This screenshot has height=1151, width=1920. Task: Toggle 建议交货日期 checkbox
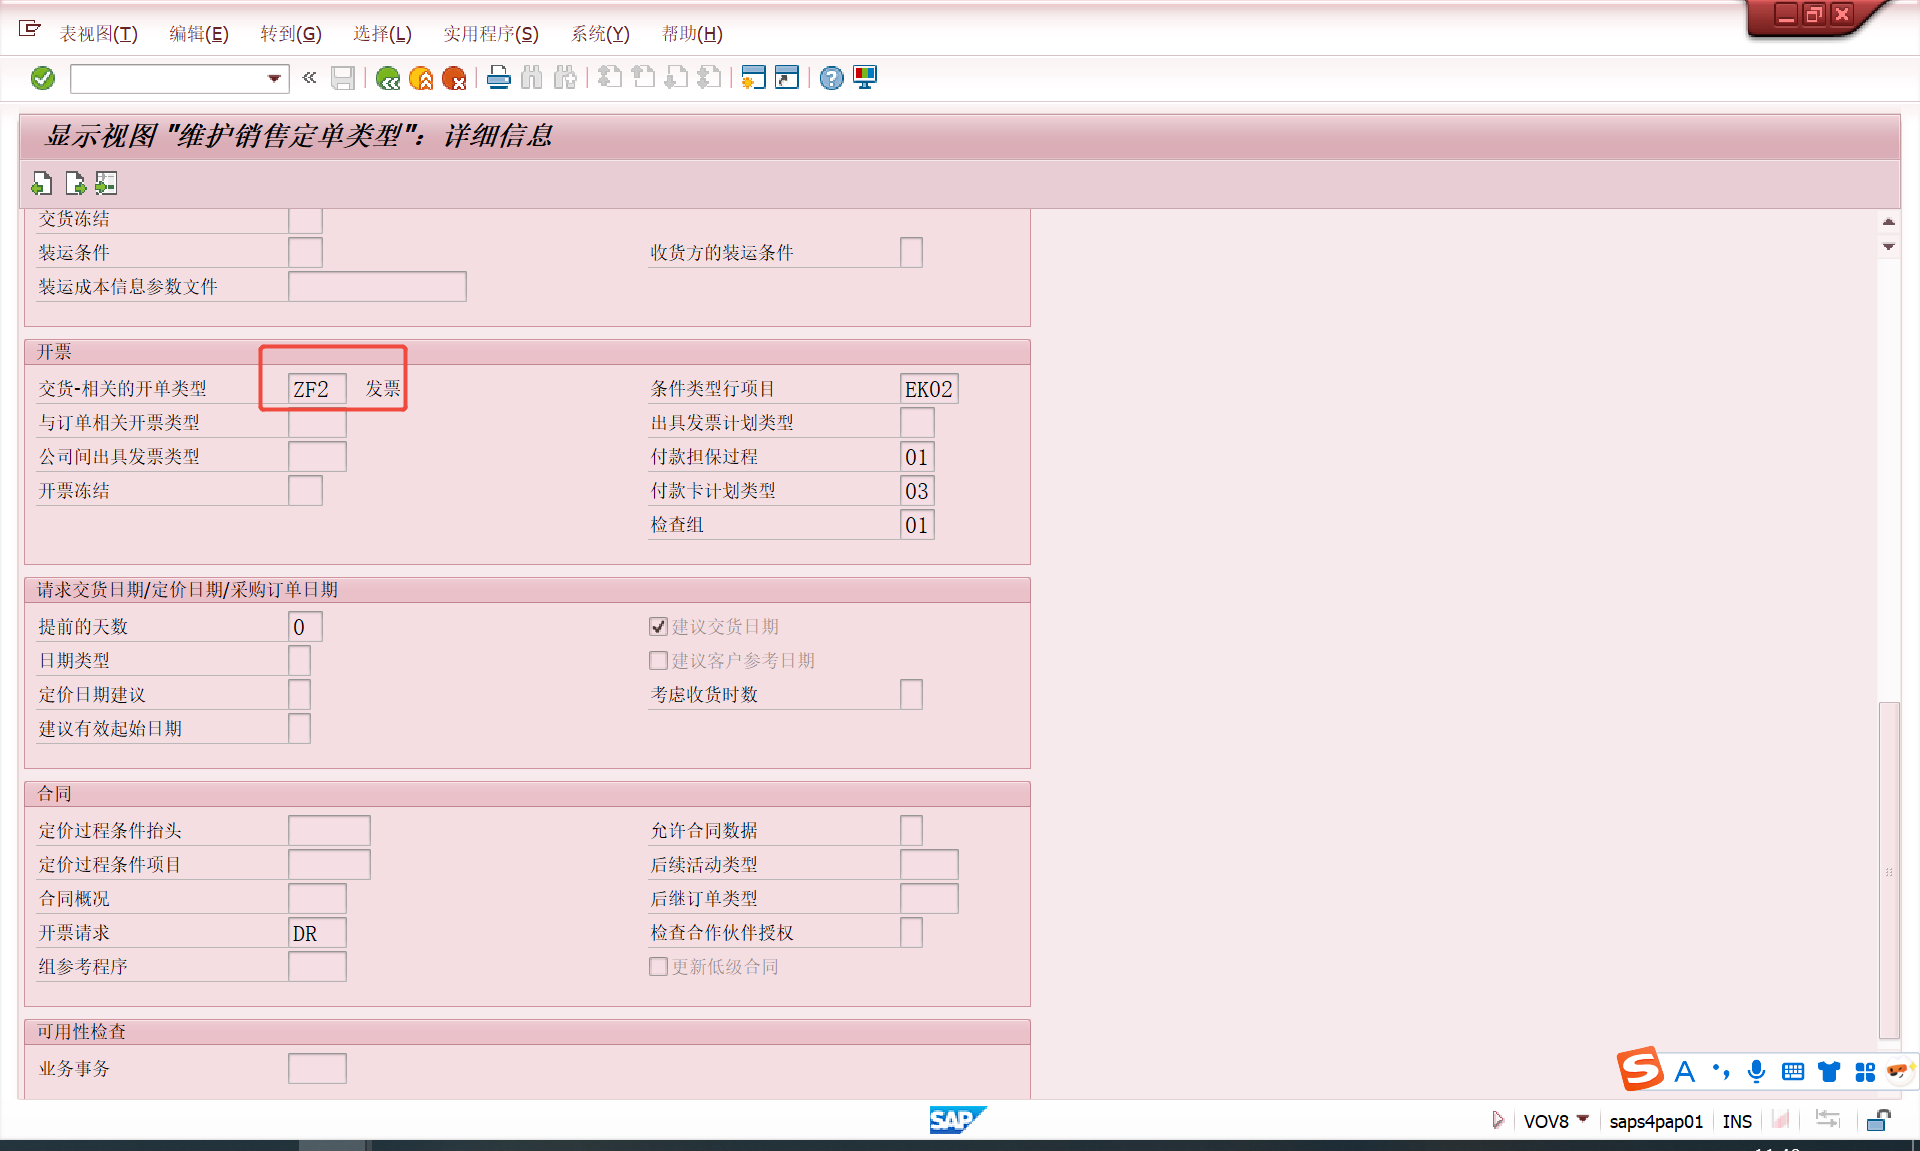pos(658,627)
